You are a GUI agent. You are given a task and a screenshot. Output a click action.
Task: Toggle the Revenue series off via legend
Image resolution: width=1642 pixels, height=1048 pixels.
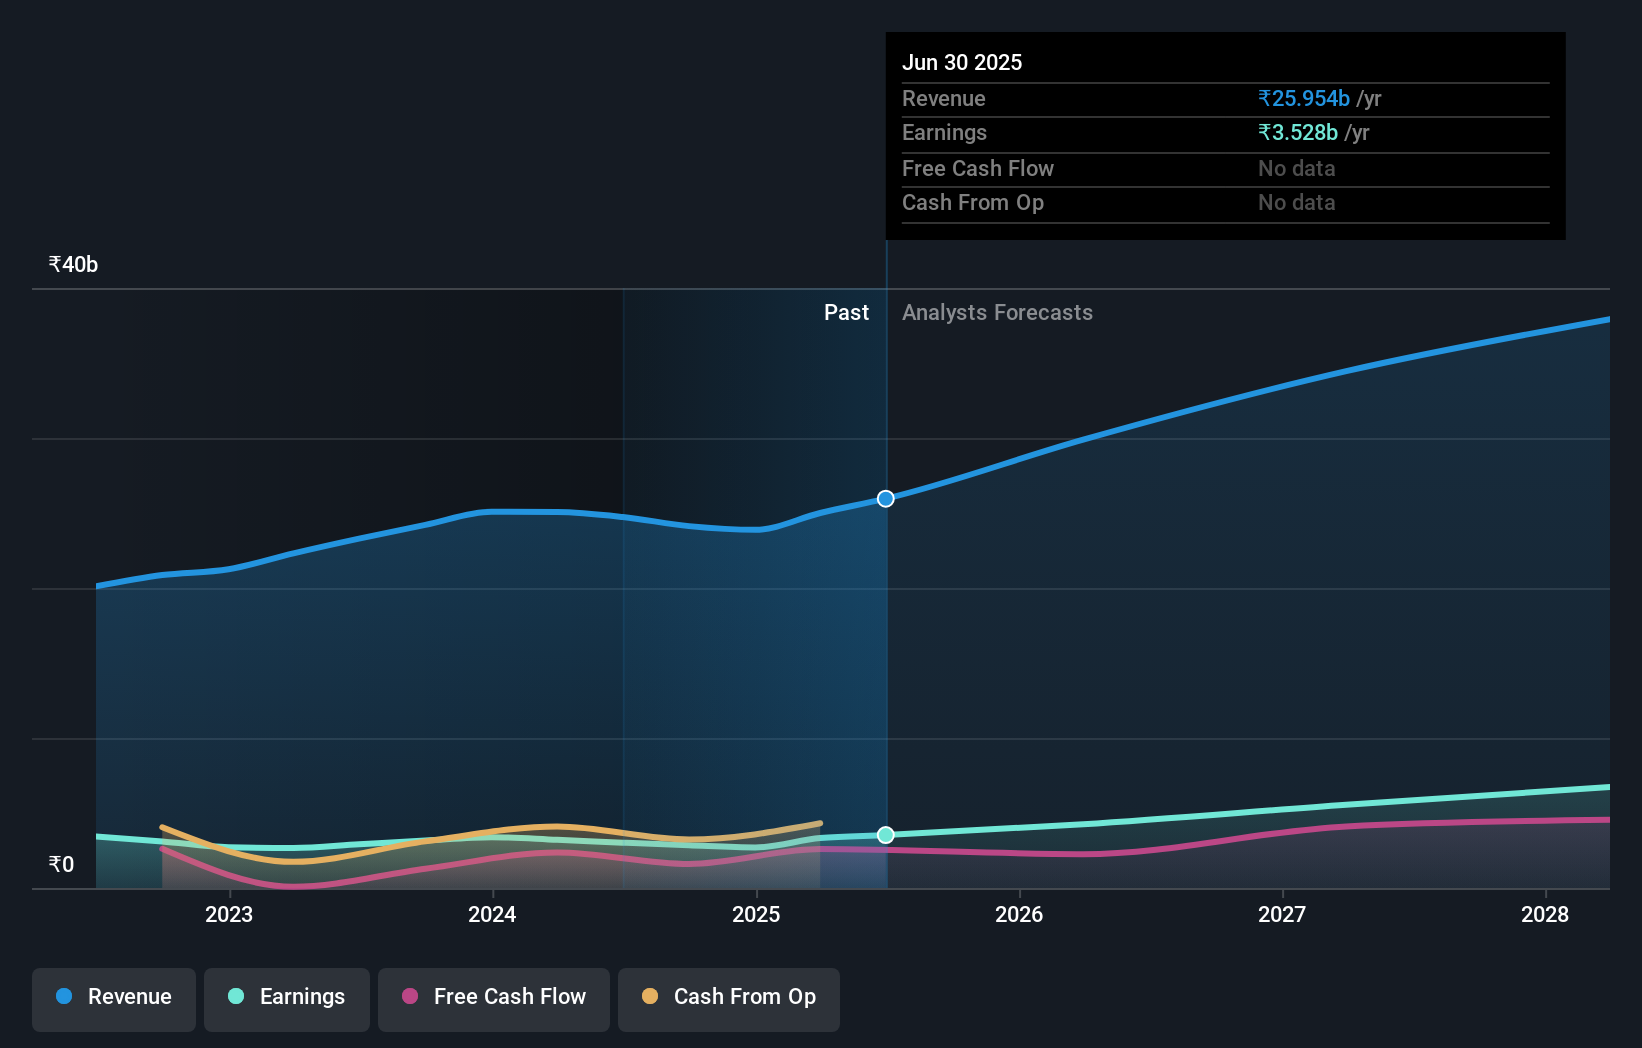[x=113, y=999]
